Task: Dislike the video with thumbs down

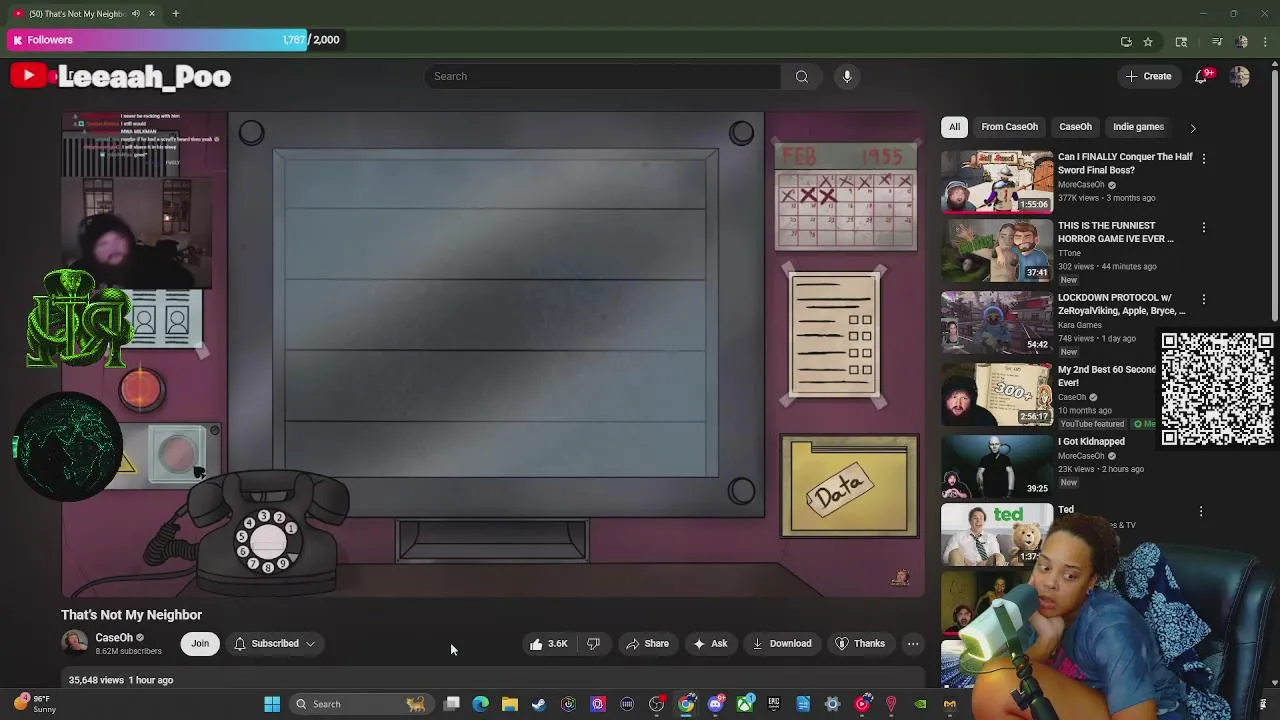Action: tap(593, 644)
